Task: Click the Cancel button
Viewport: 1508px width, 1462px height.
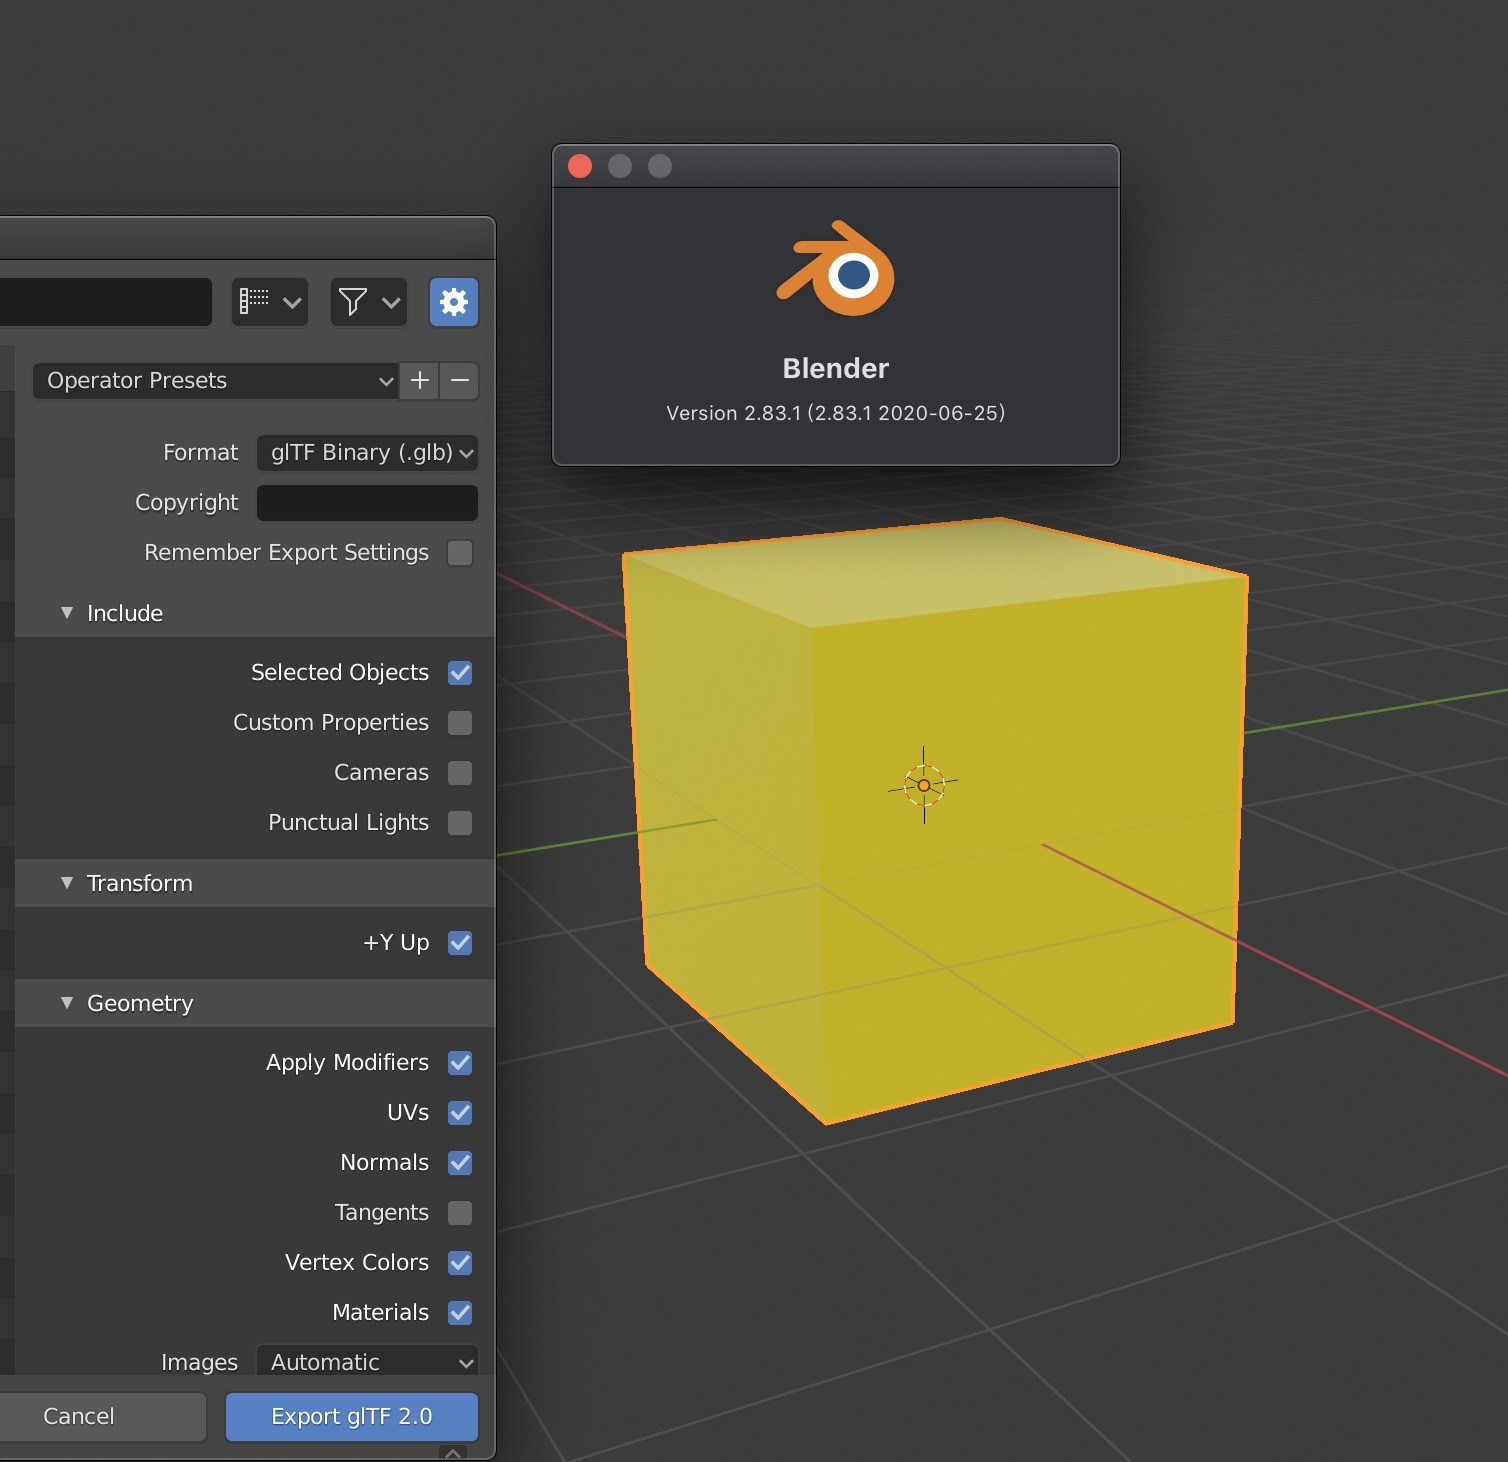Action: click(102, 1417)
